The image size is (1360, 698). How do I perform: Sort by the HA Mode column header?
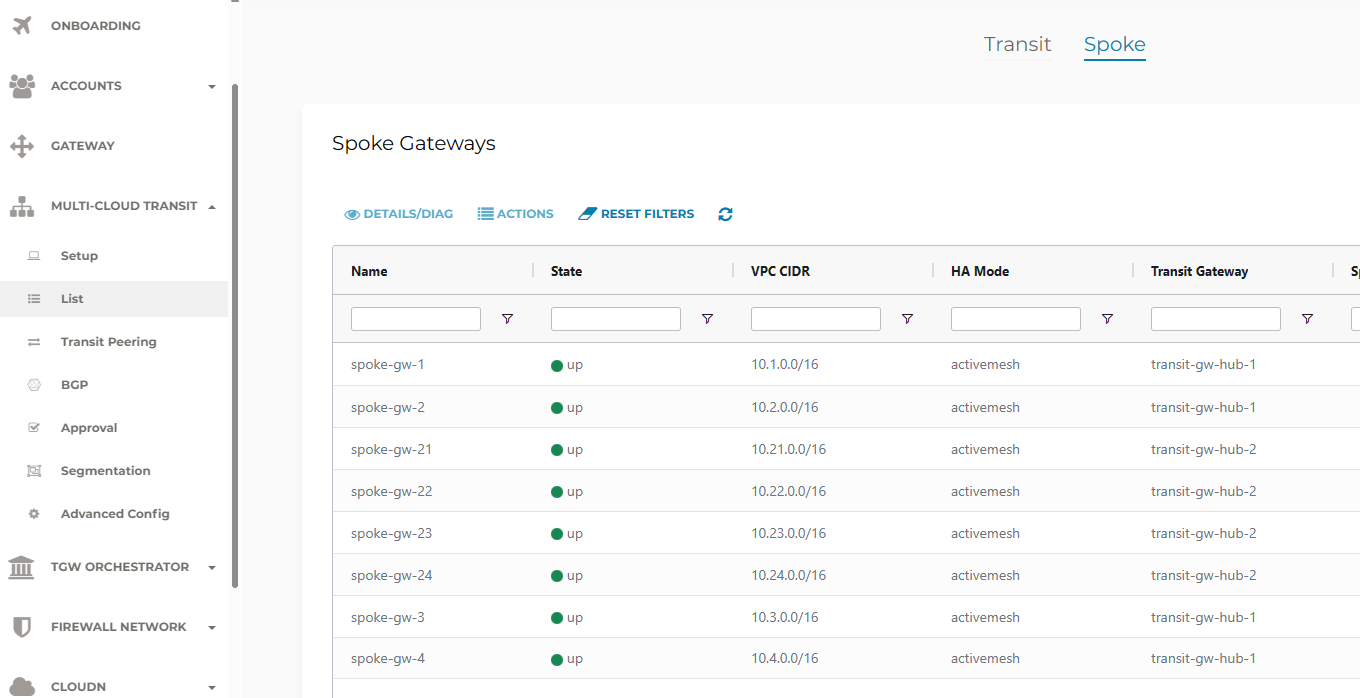tap(980, 271)
